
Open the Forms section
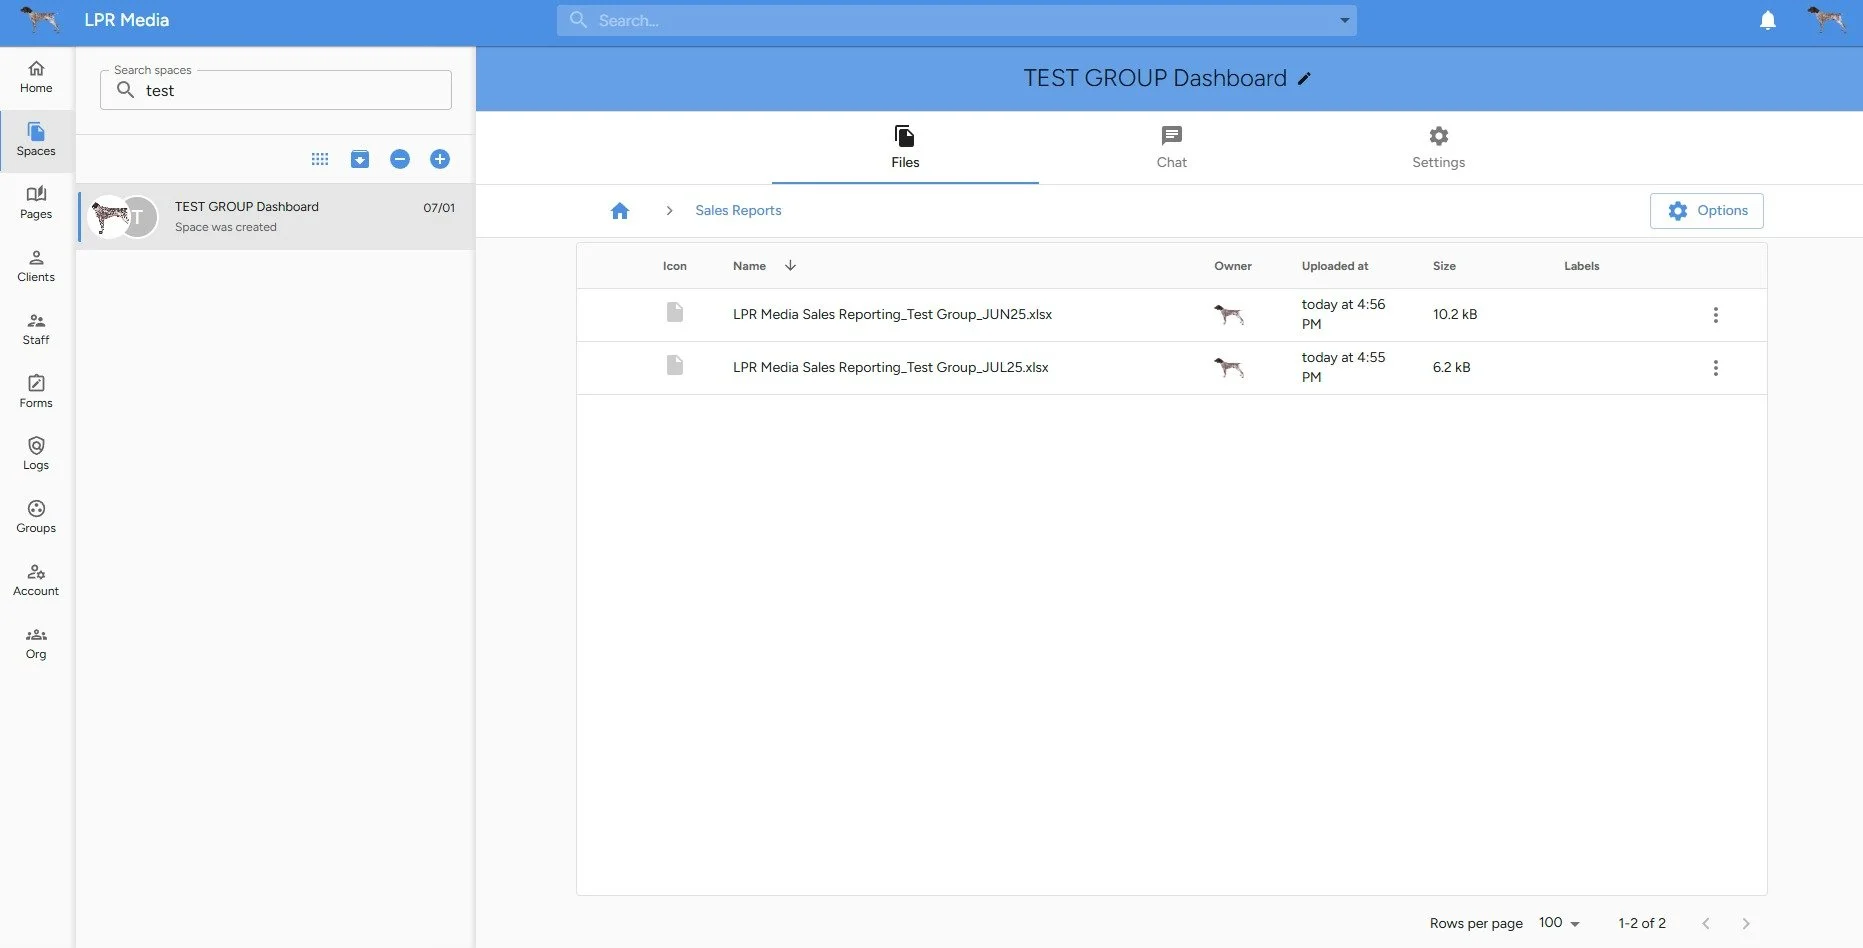click(x=36, y=392)
